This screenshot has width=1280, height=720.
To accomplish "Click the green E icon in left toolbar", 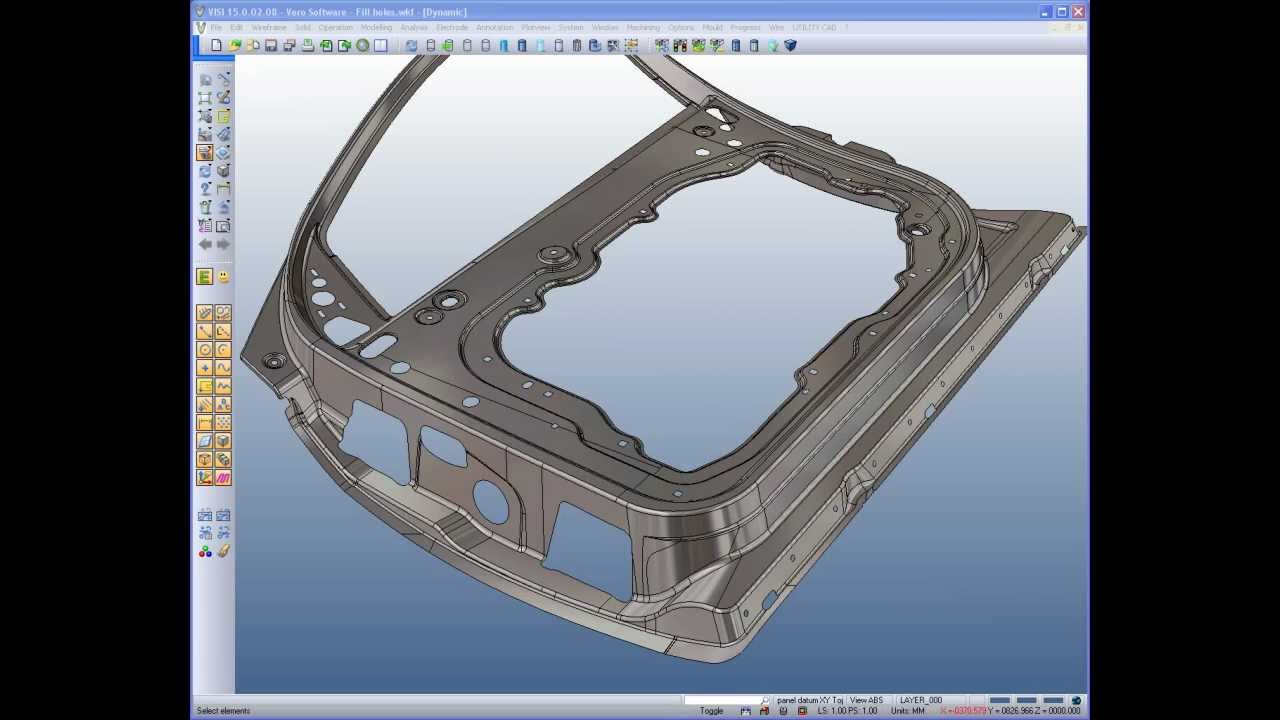I will tap(205, 277).
